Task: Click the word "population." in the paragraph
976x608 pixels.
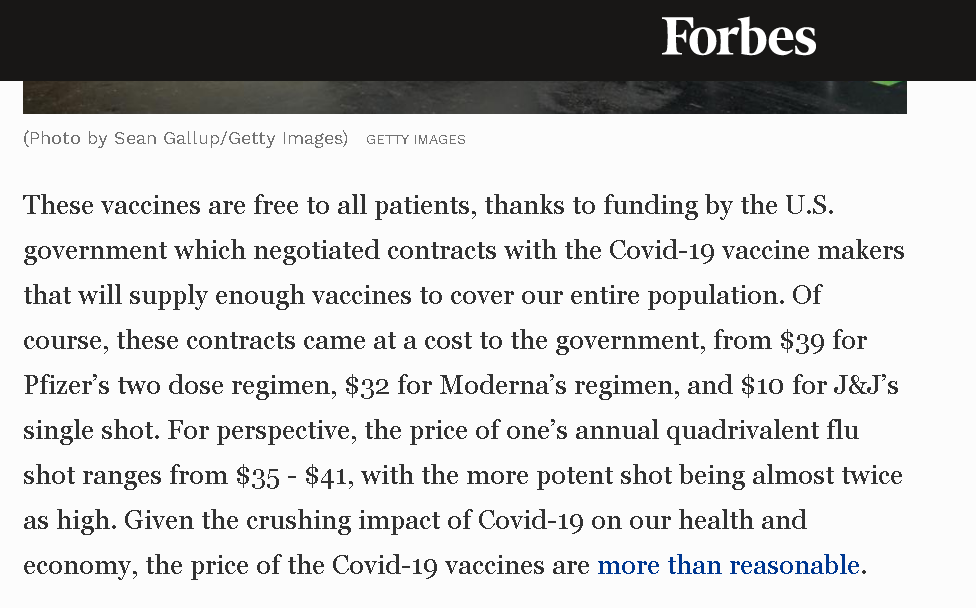Action: pyautogui.click(x=716, y=296)
